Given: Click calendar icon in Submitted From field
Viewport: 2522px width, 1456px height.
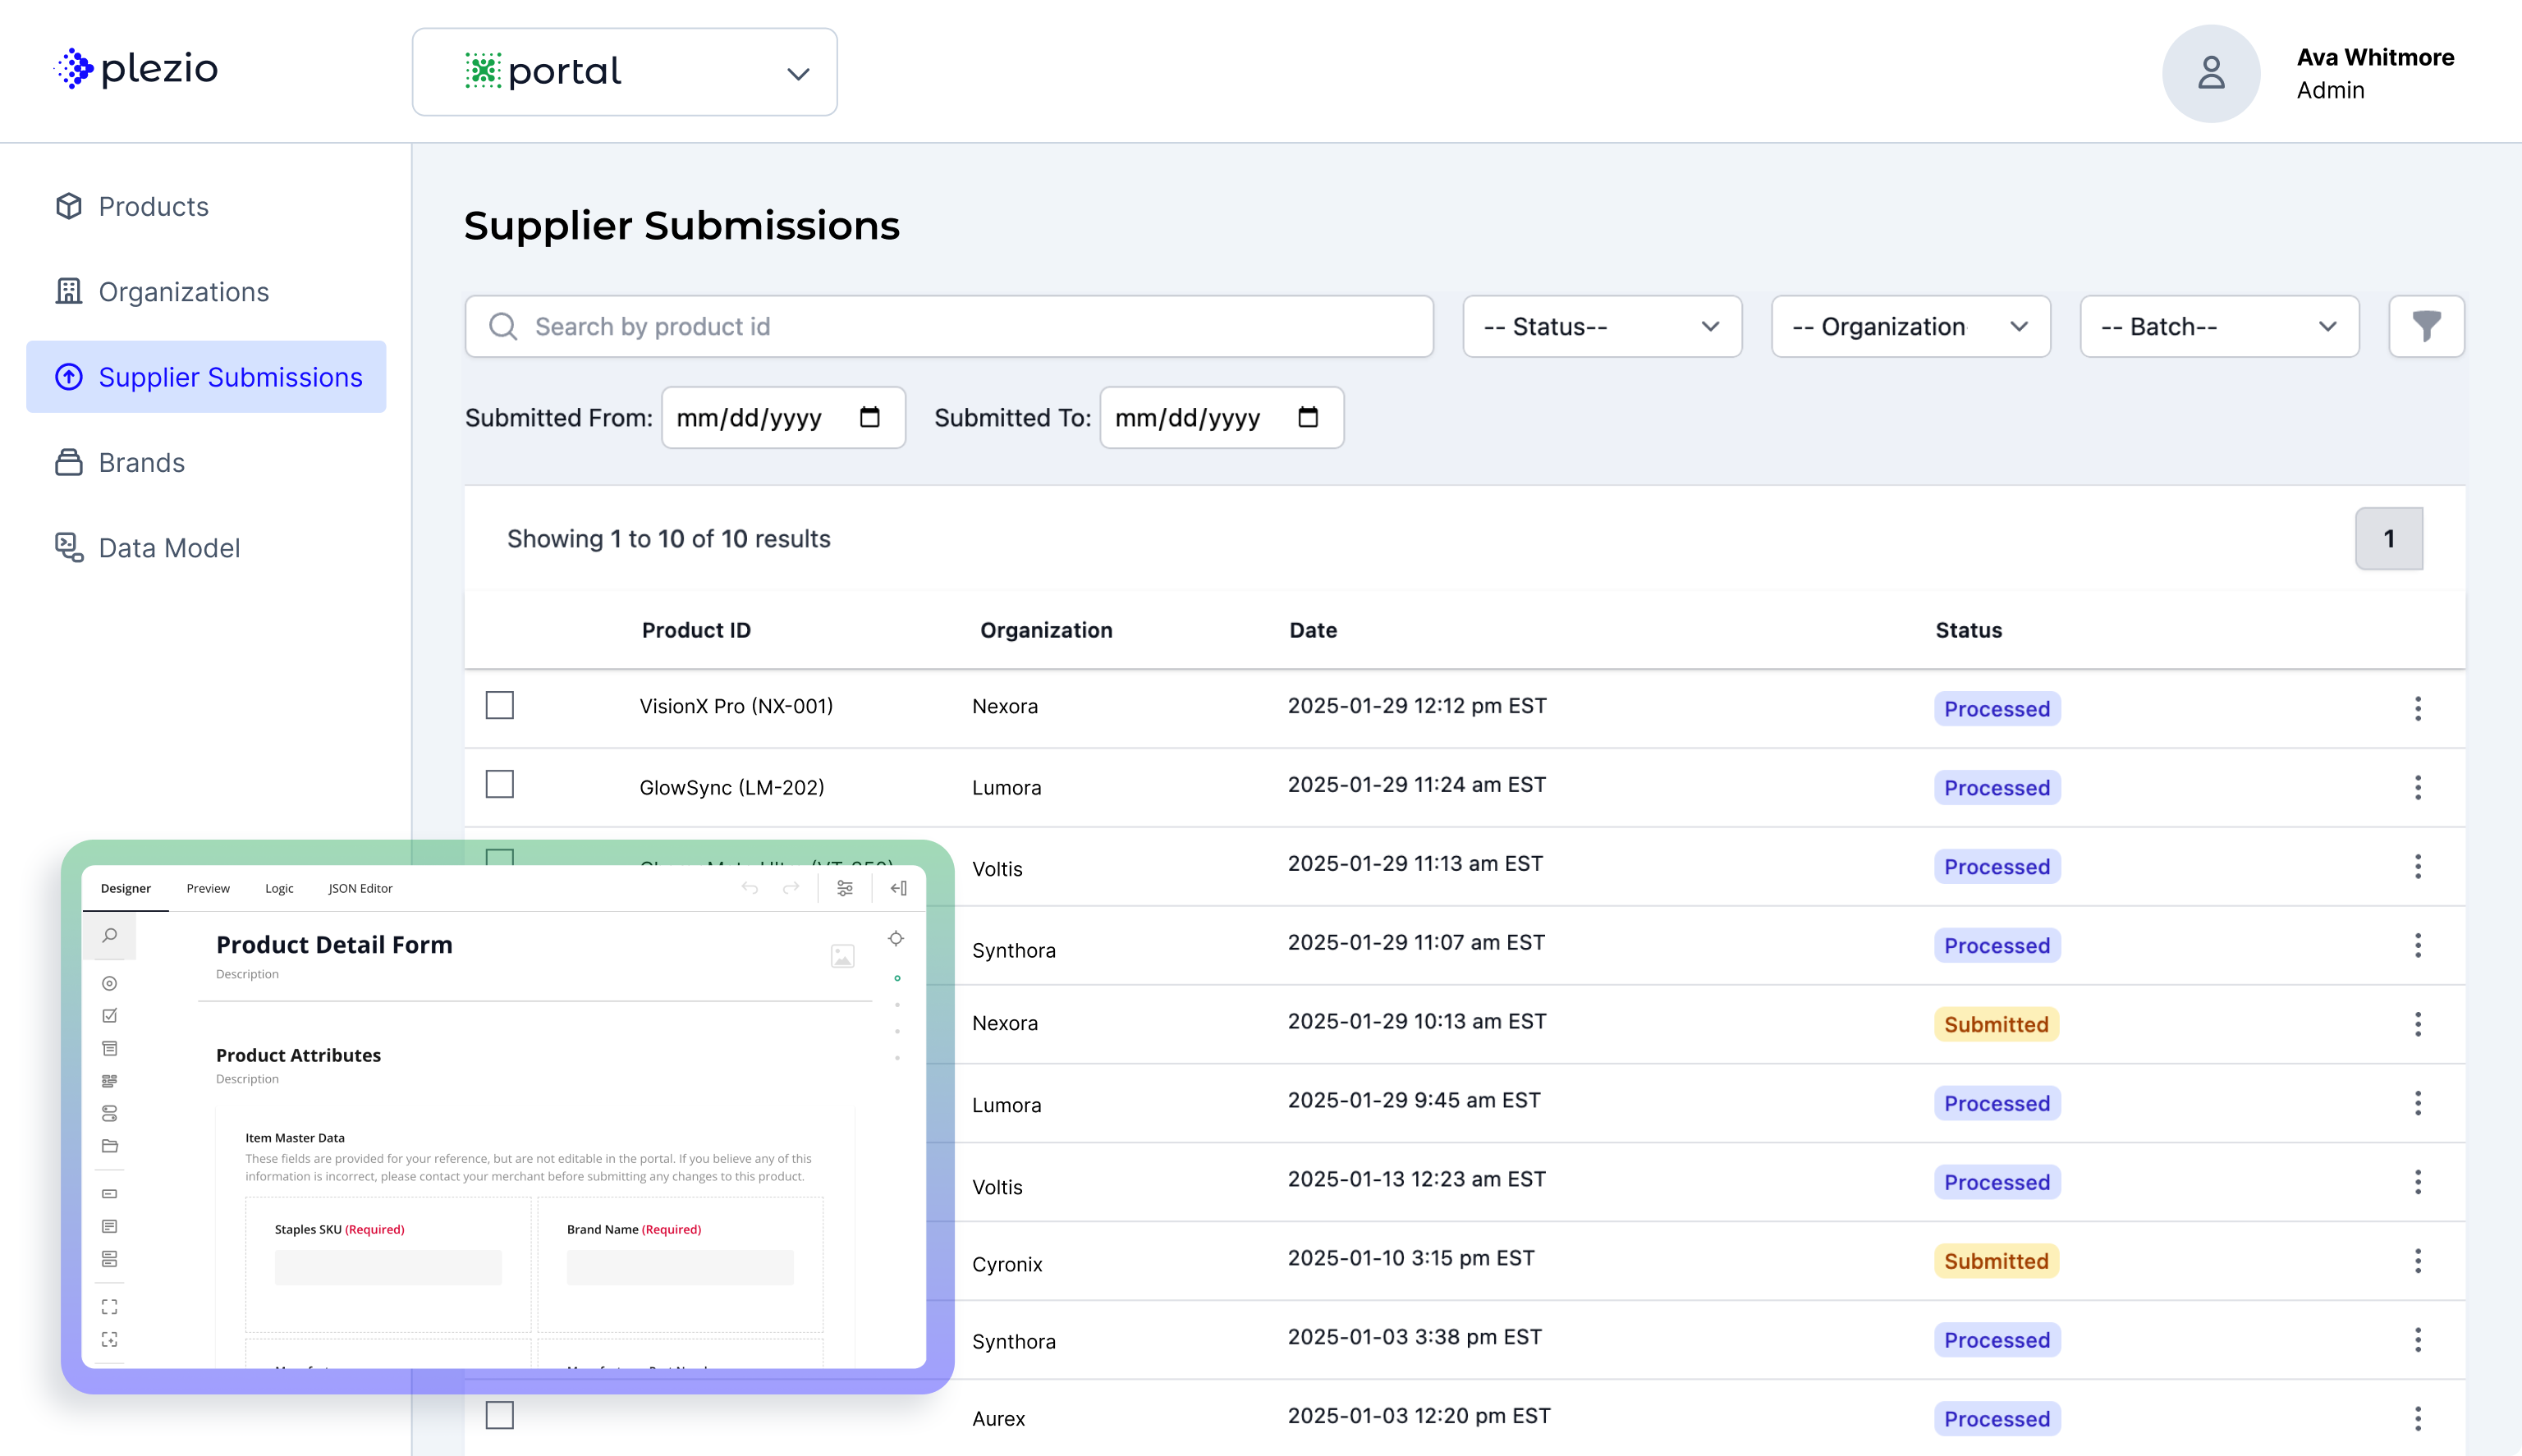Looking at the screenshot, I should pos(869,417).
